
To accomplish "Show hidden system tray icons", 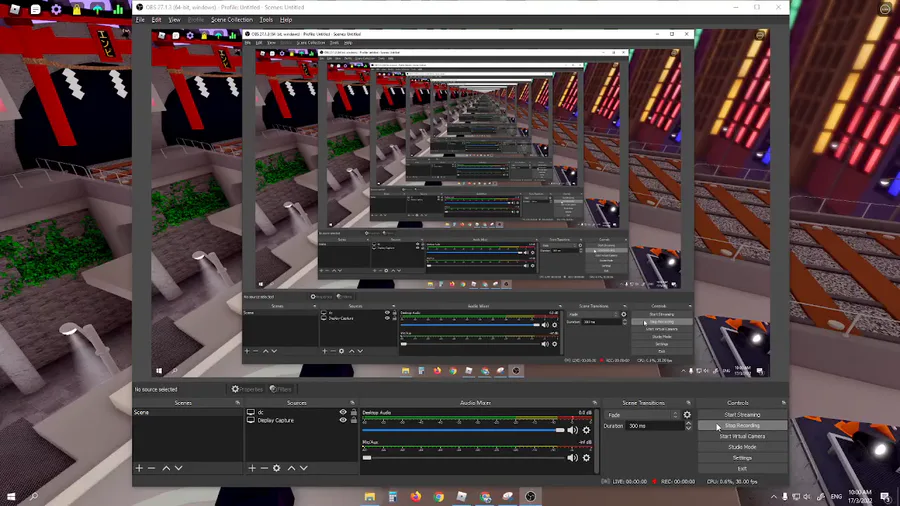I will pos(773,497).
